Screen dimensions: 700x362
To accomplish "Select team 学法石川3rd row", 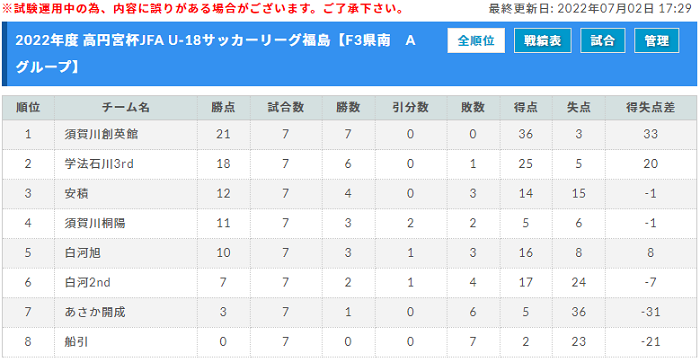I will pos(350,164).
